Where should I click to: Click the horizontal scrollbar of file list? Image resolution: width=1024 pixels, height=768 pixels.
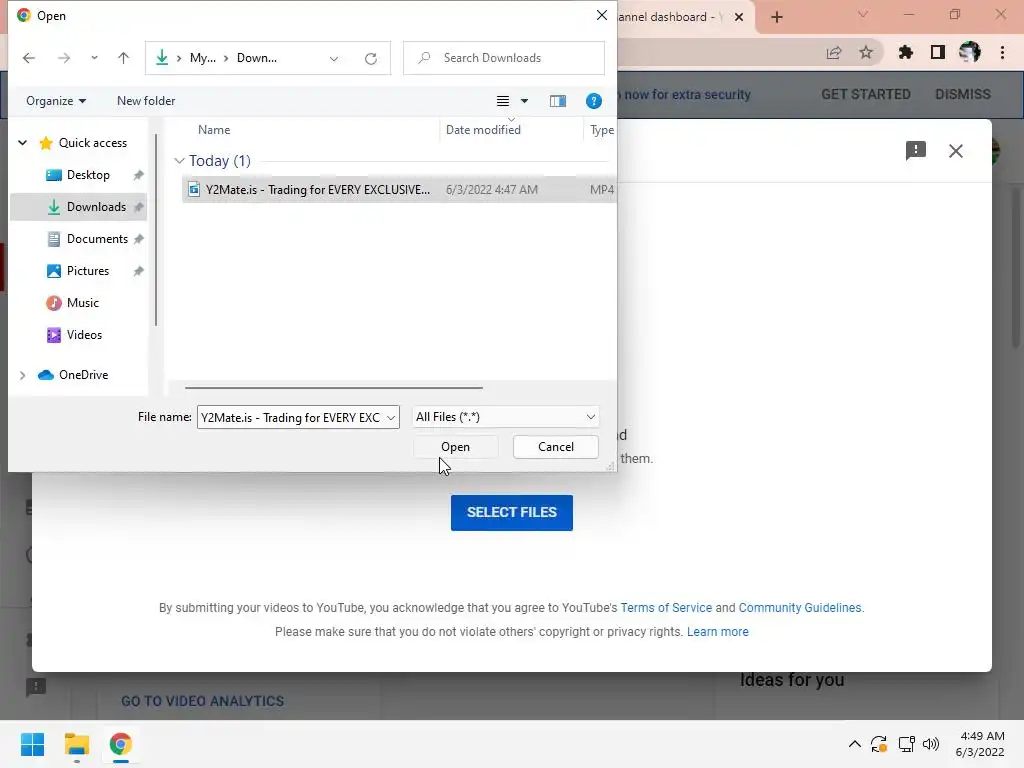pos(334,387)
